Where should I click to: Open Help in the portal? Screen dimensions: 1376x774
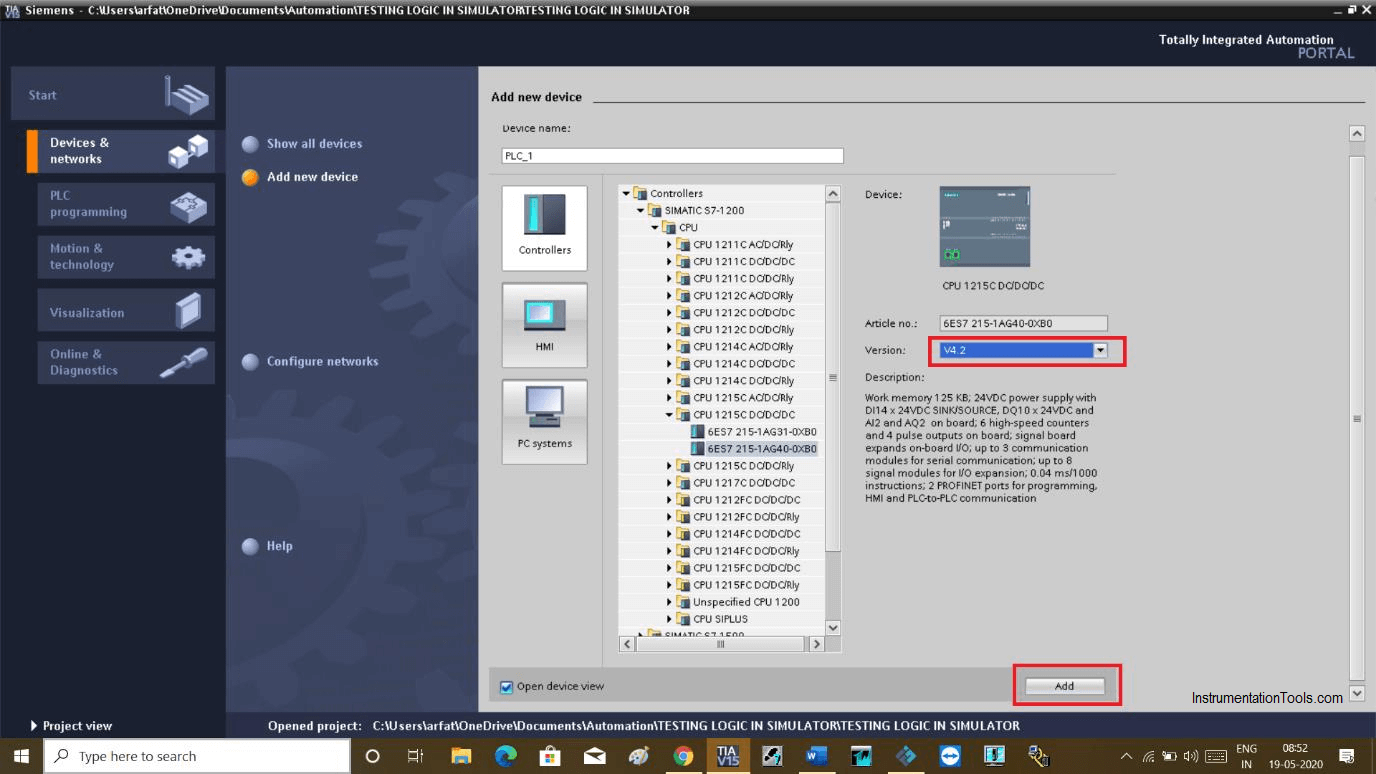(267, 546)
